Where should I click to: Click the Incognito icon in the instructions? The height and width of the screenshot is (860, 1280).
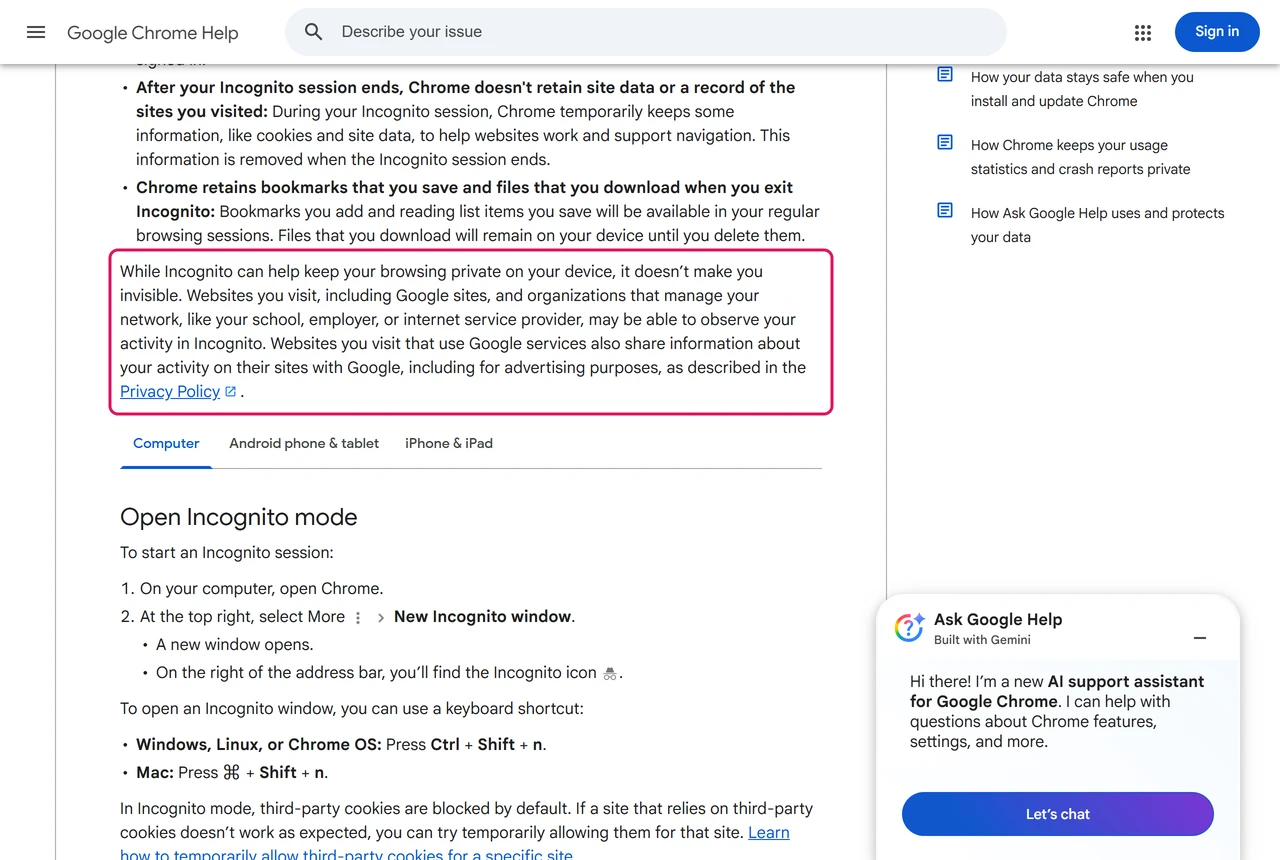610,674
